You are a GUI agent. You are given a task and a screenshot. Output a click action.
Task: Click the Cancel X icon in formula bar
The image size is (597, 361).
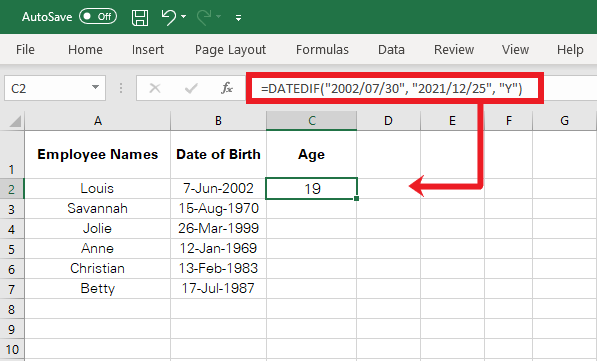coord(155,88)
